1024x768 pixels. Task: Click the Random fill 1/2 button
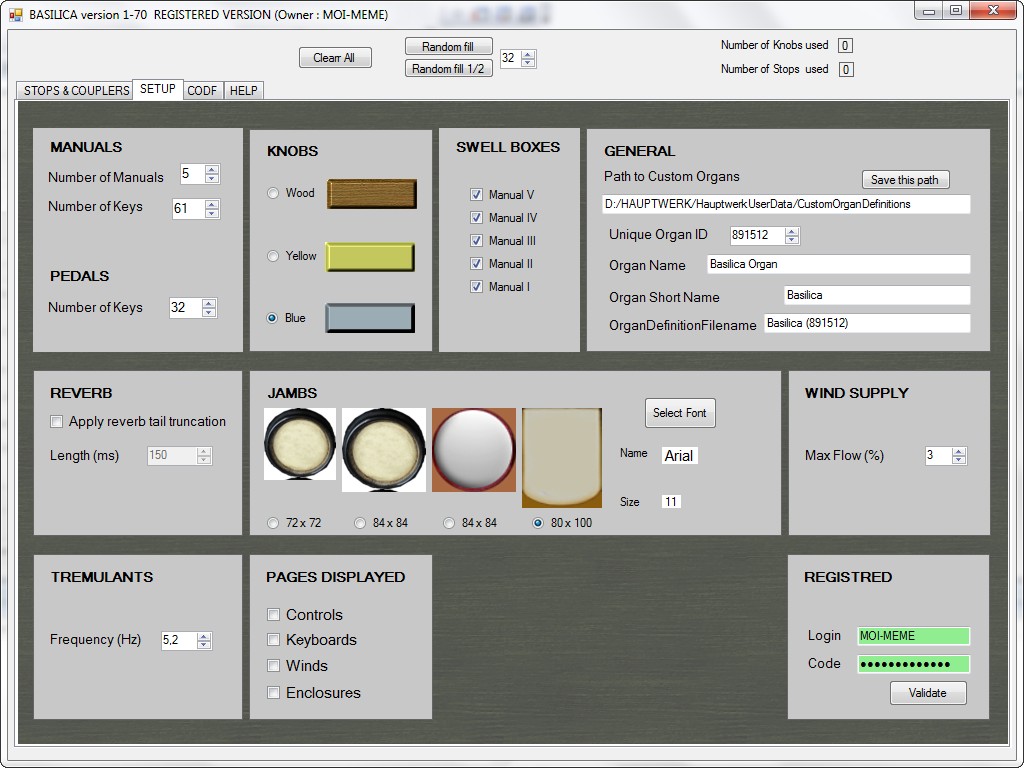(x=448, y=69)
